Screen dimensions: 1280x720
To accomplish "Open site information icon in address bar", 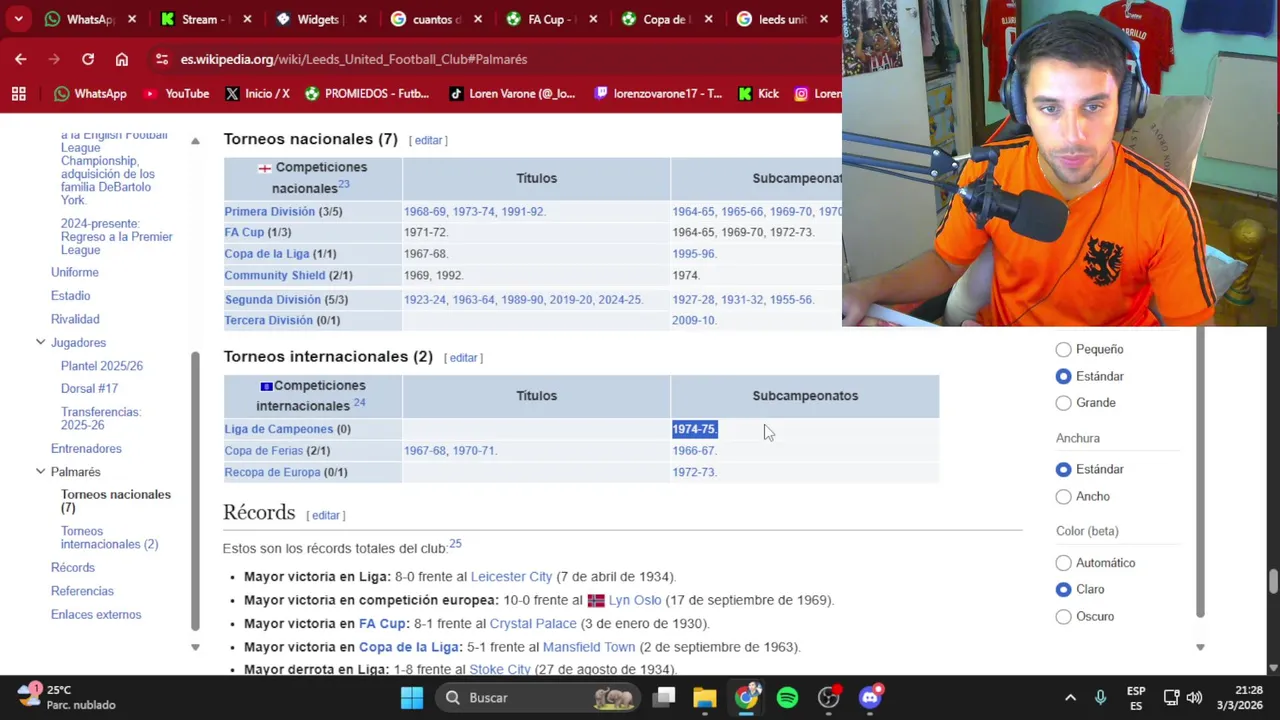I will click(x=162, y=59).
